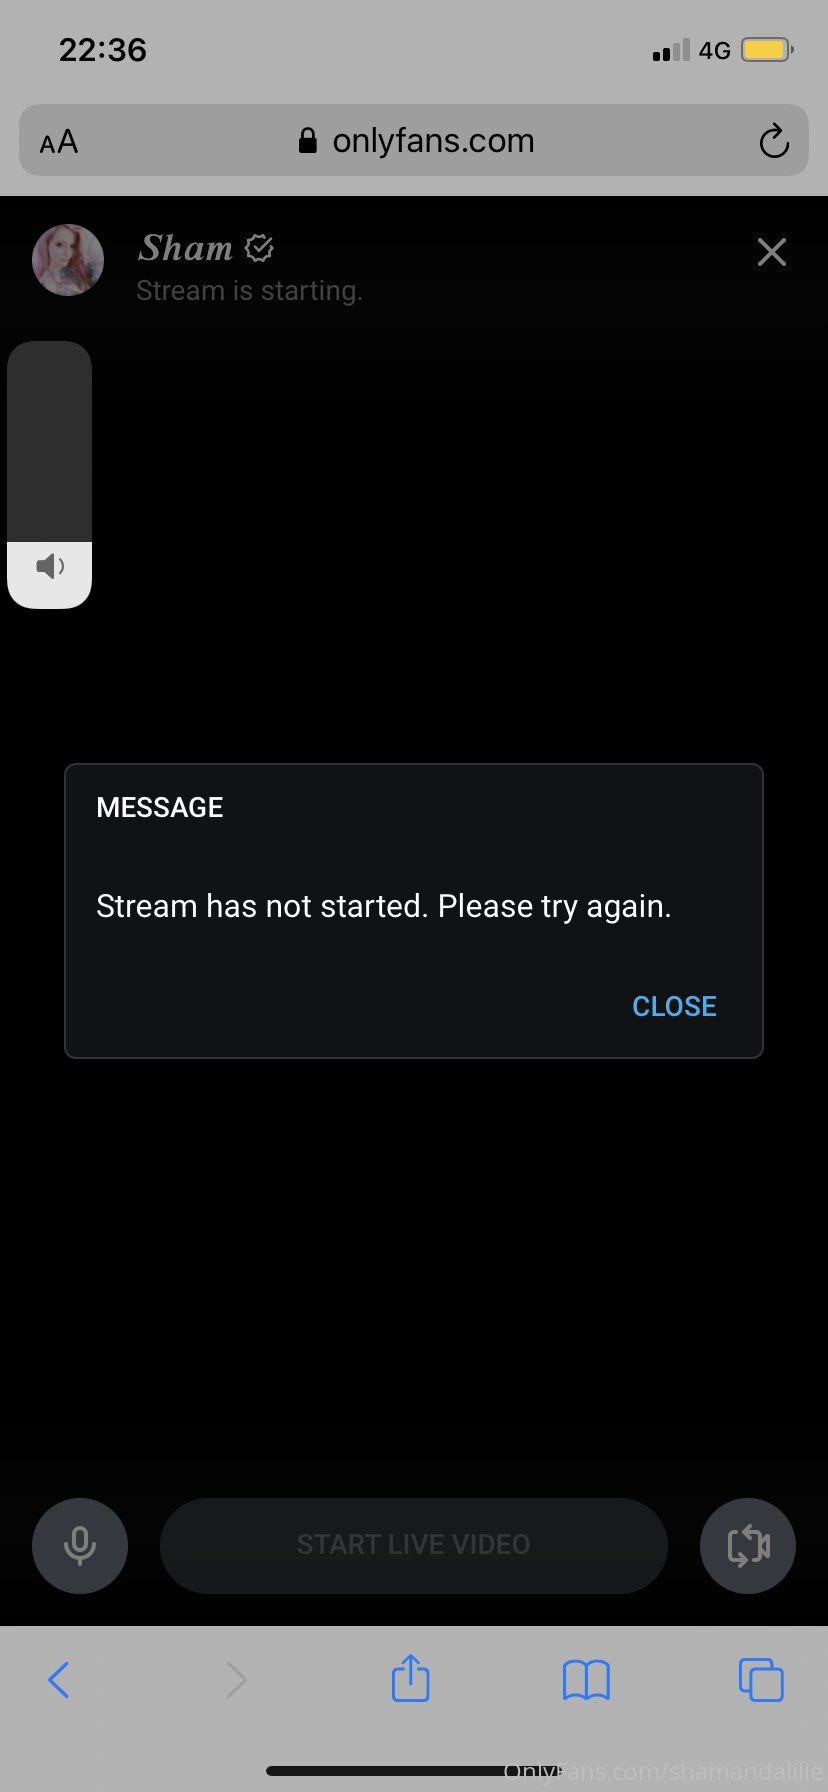Tap the microphone mute button
Viewport: 828px width, 1792px height.
(80, 1545)
